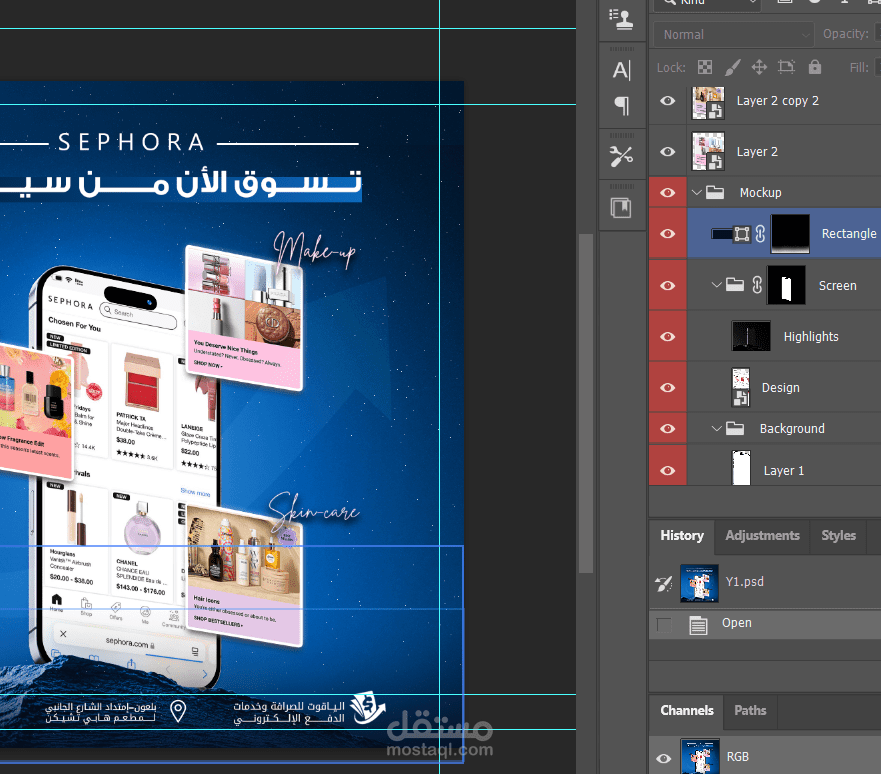Open the Paragraph panel icon

pyautogui.click(x=621, y=106)
